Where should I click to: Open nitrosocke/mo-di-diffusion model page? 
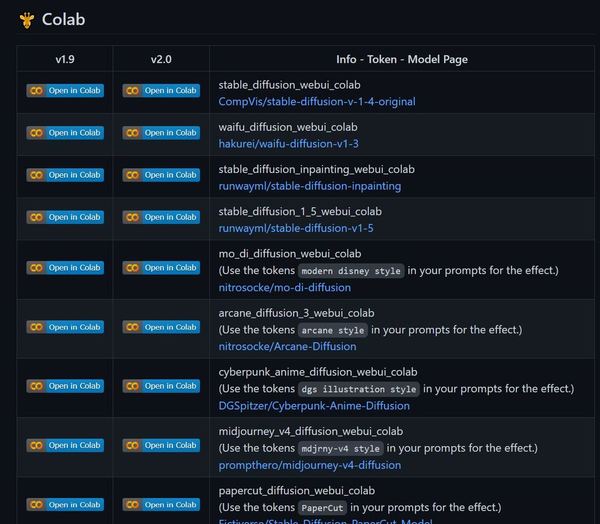pos(284,287)
